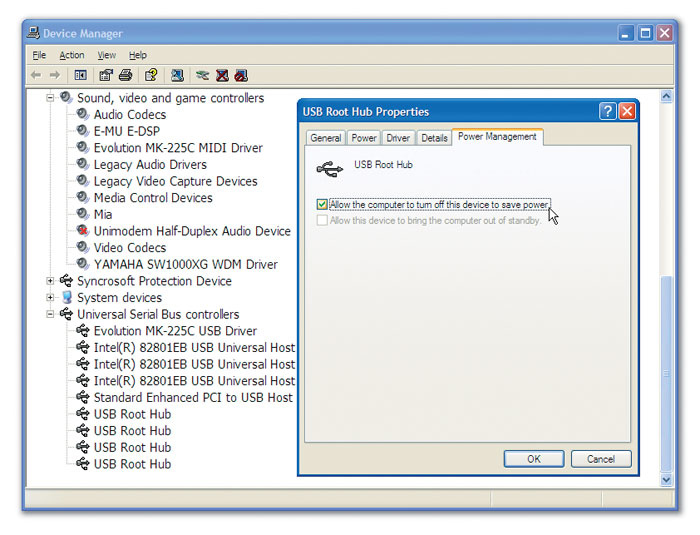This screenshot has width=700, height=535.
Task: Select YAMAHA SW1000XG WDM Driver entry
Action: click(185, 264)
